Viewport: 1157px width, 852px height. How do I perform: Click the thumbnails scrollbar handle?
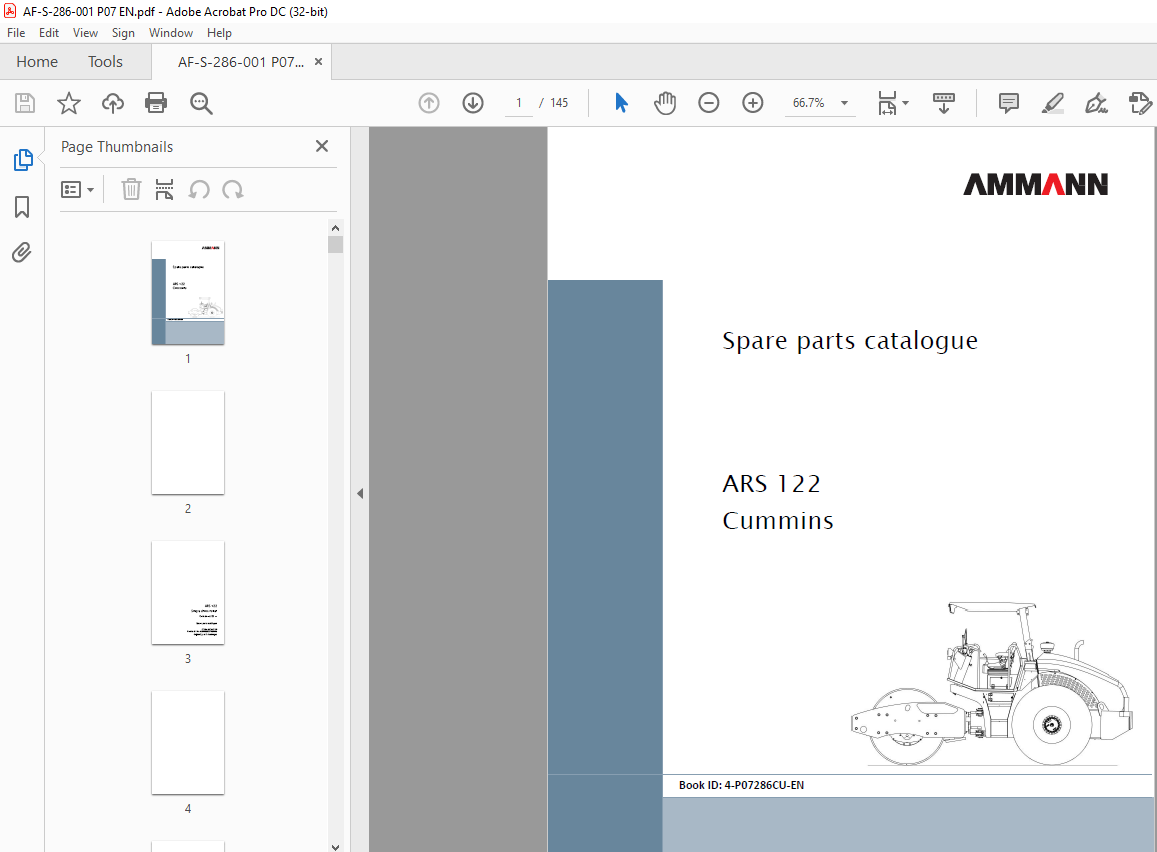click(x=336, y=244)
